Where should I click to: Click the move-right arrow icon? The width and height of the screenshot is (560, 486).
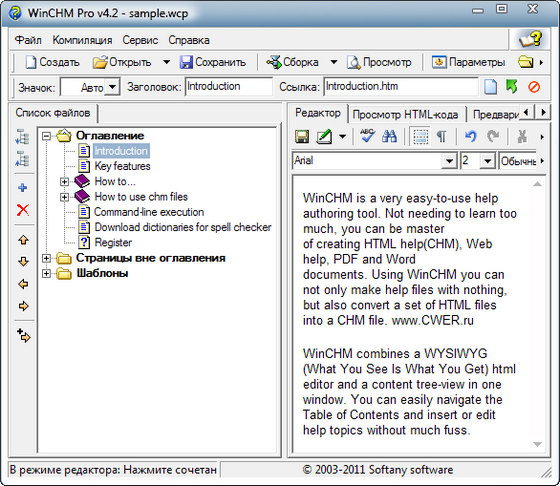pos(24,306)
